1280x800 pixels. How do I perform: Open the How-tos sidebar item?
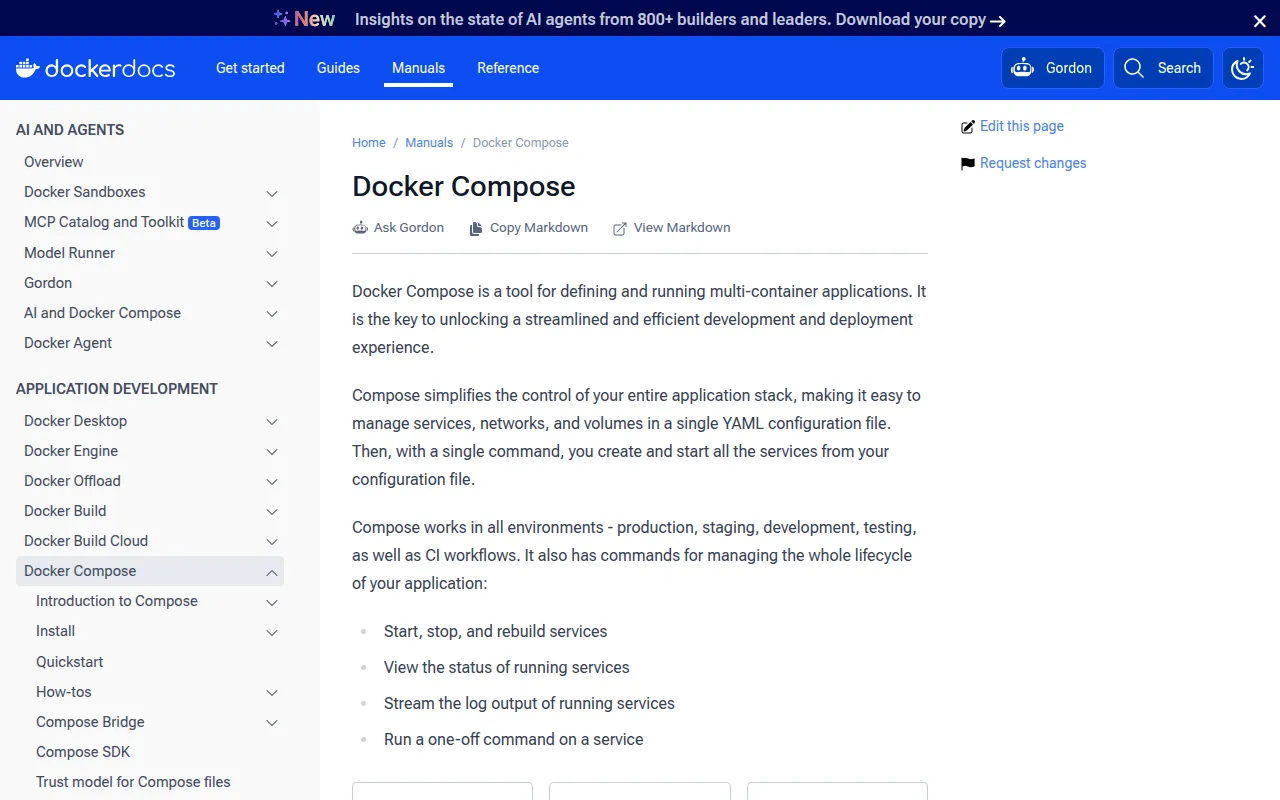(x=64, y=692)
